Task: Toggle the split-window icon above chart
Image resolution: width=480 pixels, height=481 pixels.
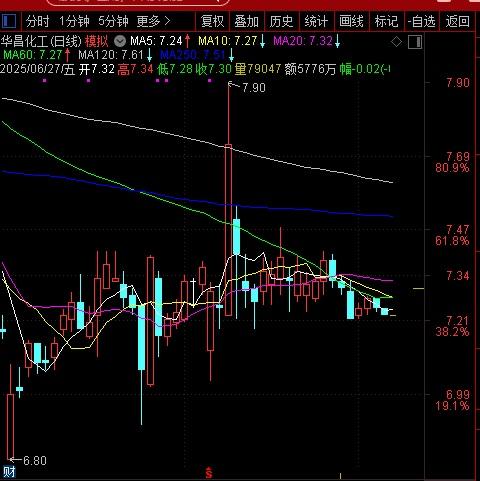Action: point(415,42)
